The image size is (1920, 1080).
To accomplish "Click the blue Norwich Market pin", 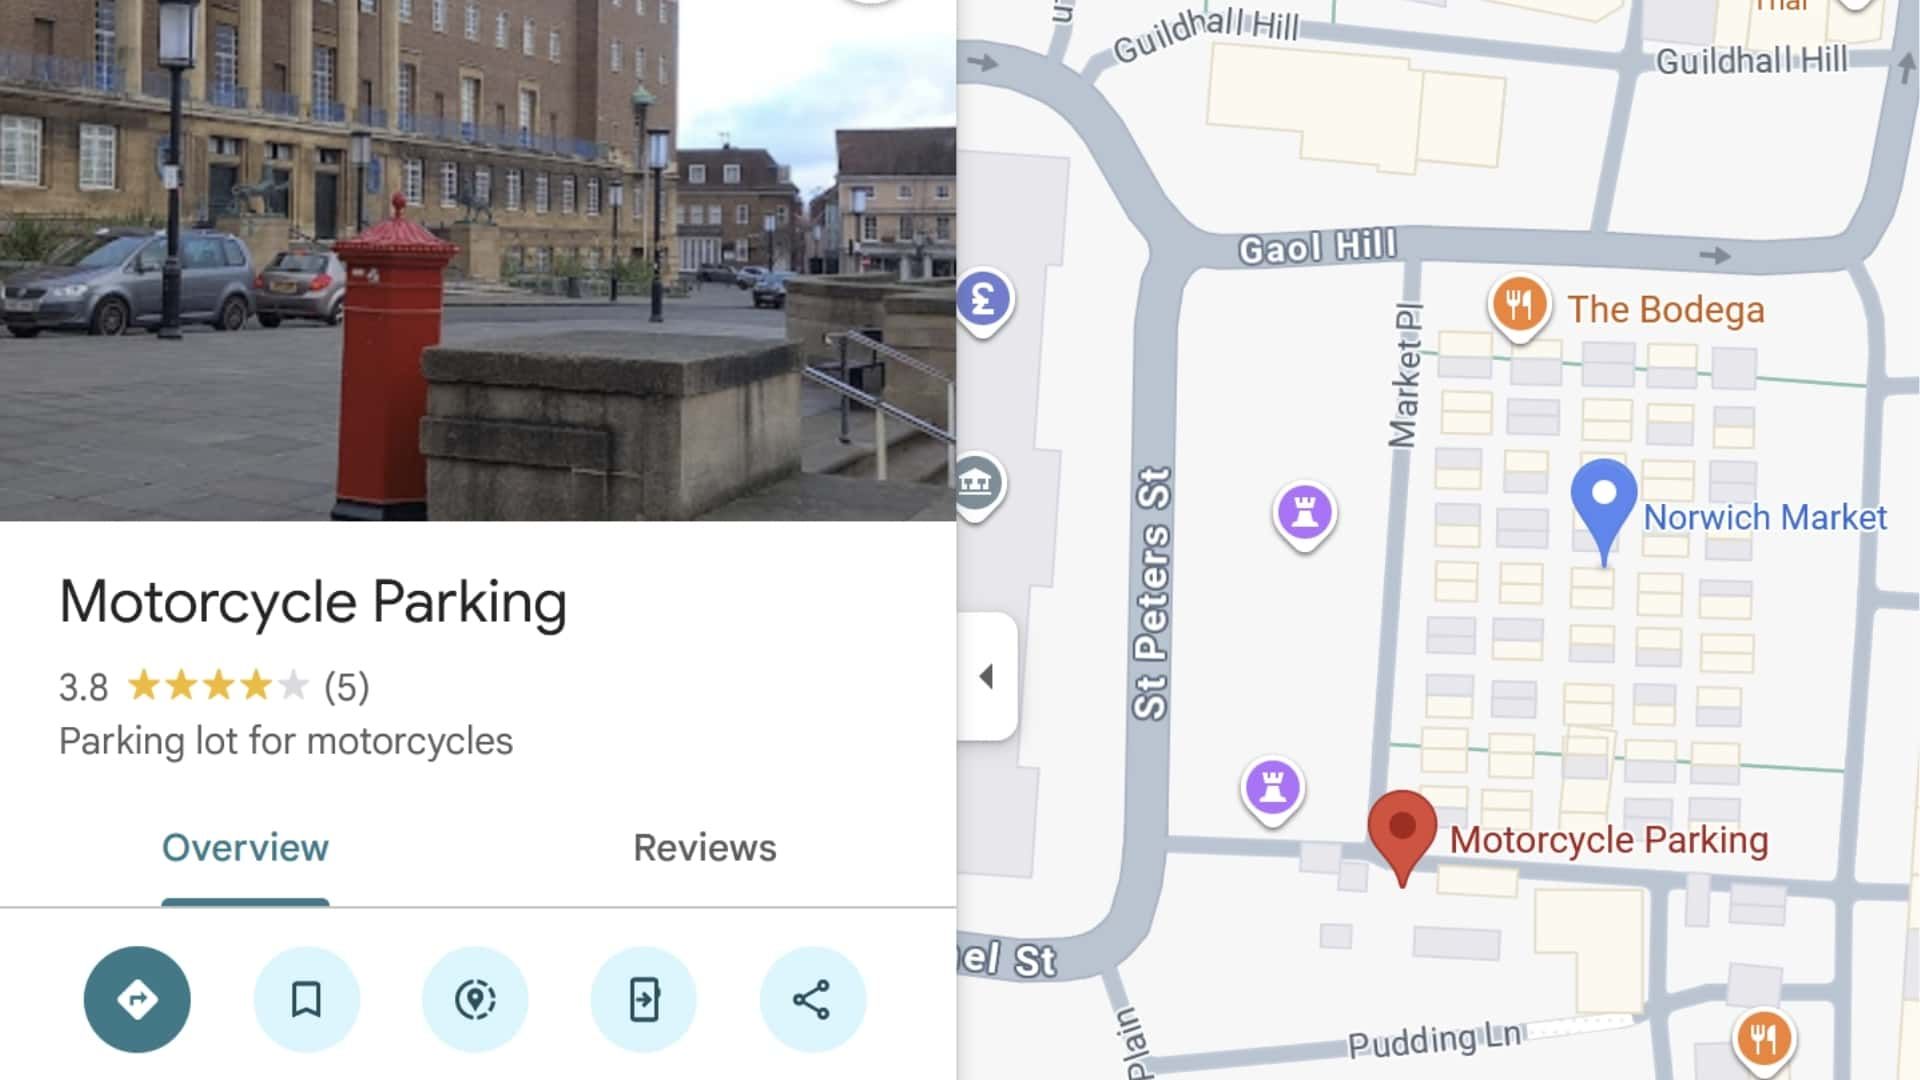I will [x=1603, y=500].
